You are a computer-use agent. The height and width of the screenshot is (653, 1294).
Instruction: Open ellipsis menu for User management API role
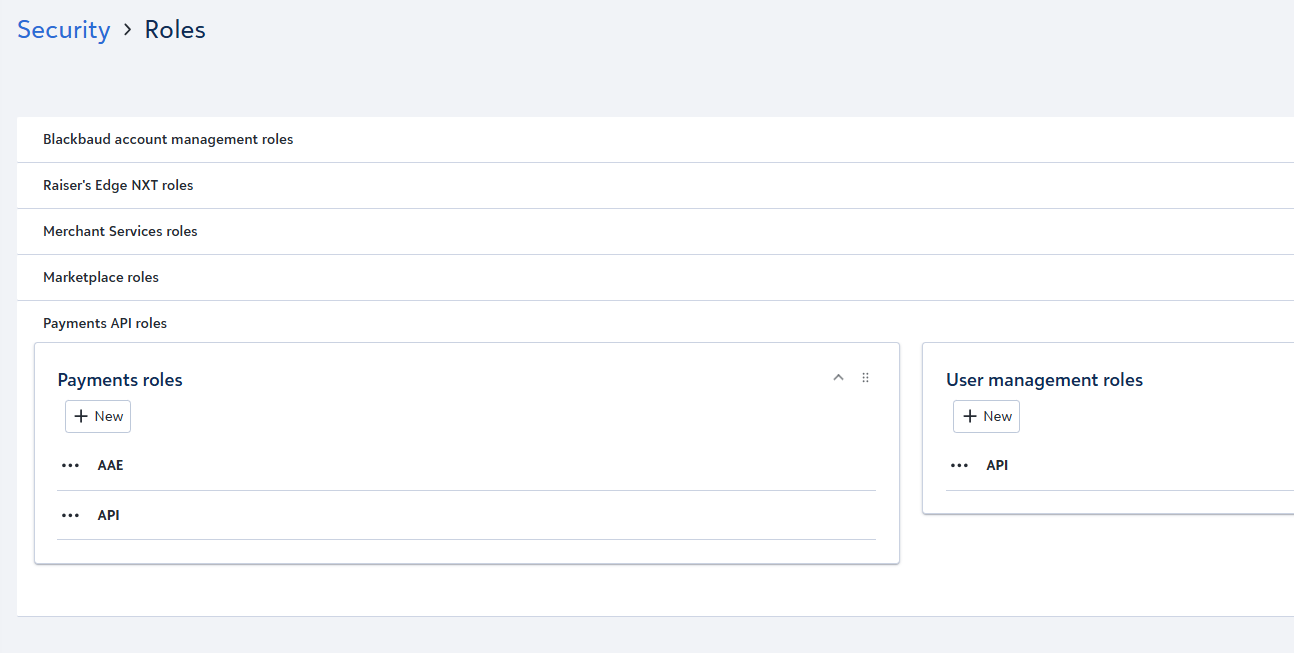(959, 466)
